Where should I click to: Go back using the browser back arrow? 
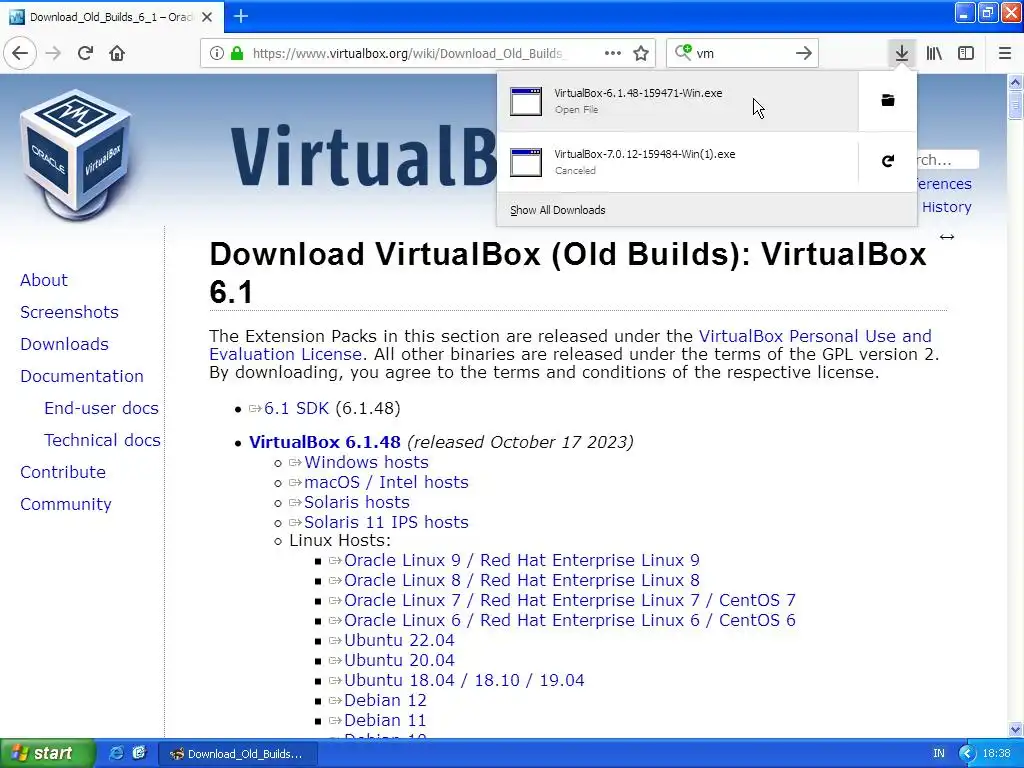pos(20,53)
